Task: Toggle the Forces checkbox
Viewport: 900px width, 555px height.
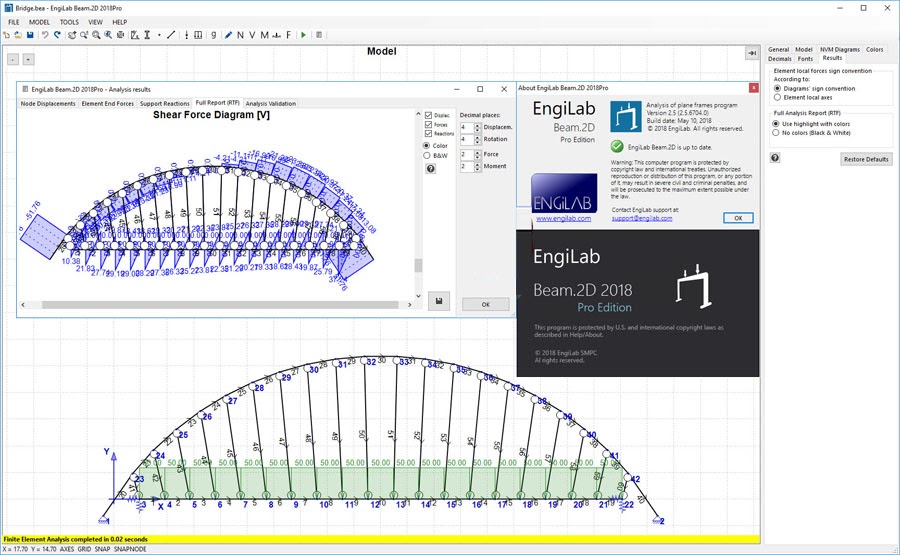Action: coord(428,125)
